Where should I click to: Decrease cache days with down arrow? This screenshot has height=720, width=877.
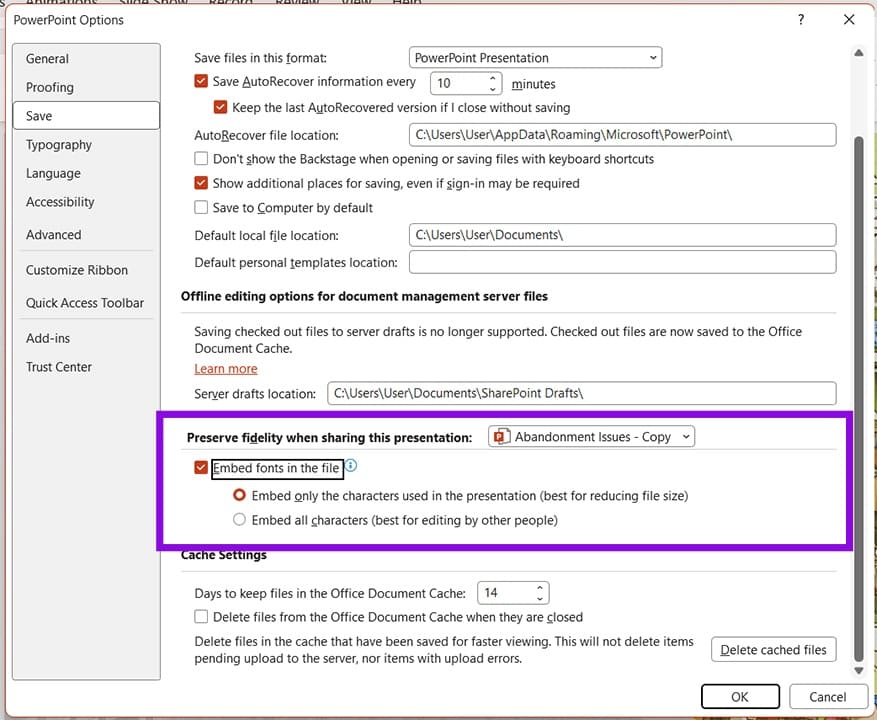coord(540,599)
